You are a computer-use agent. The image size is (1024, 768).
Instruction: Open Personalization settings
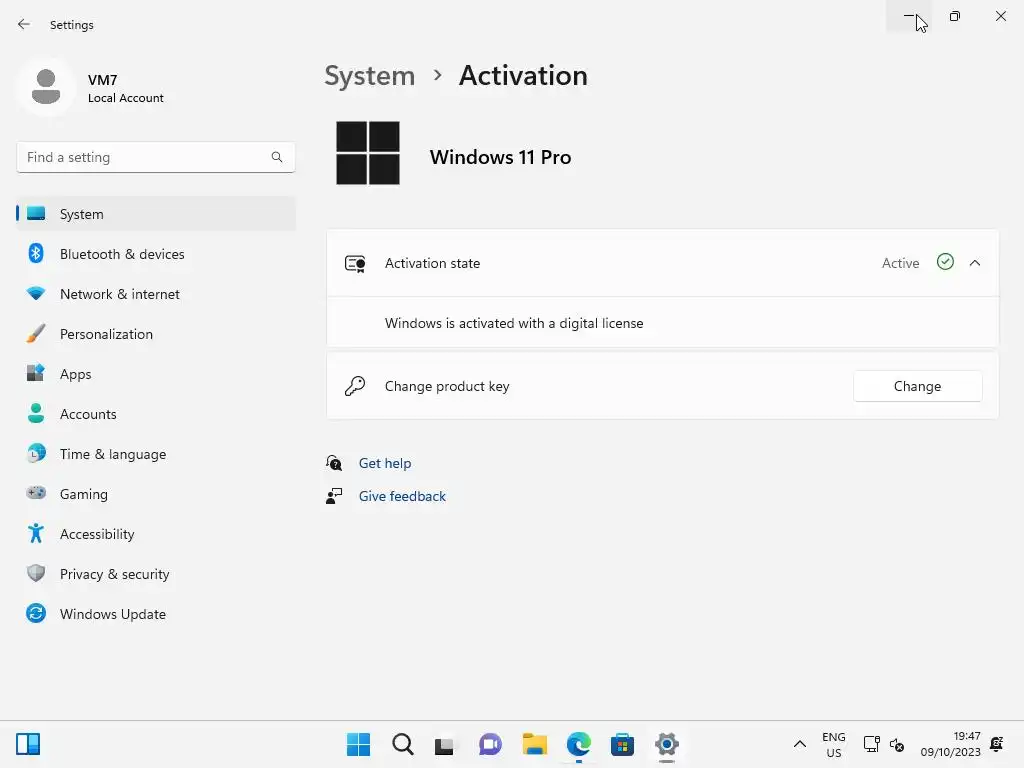[x=155, y=334]
